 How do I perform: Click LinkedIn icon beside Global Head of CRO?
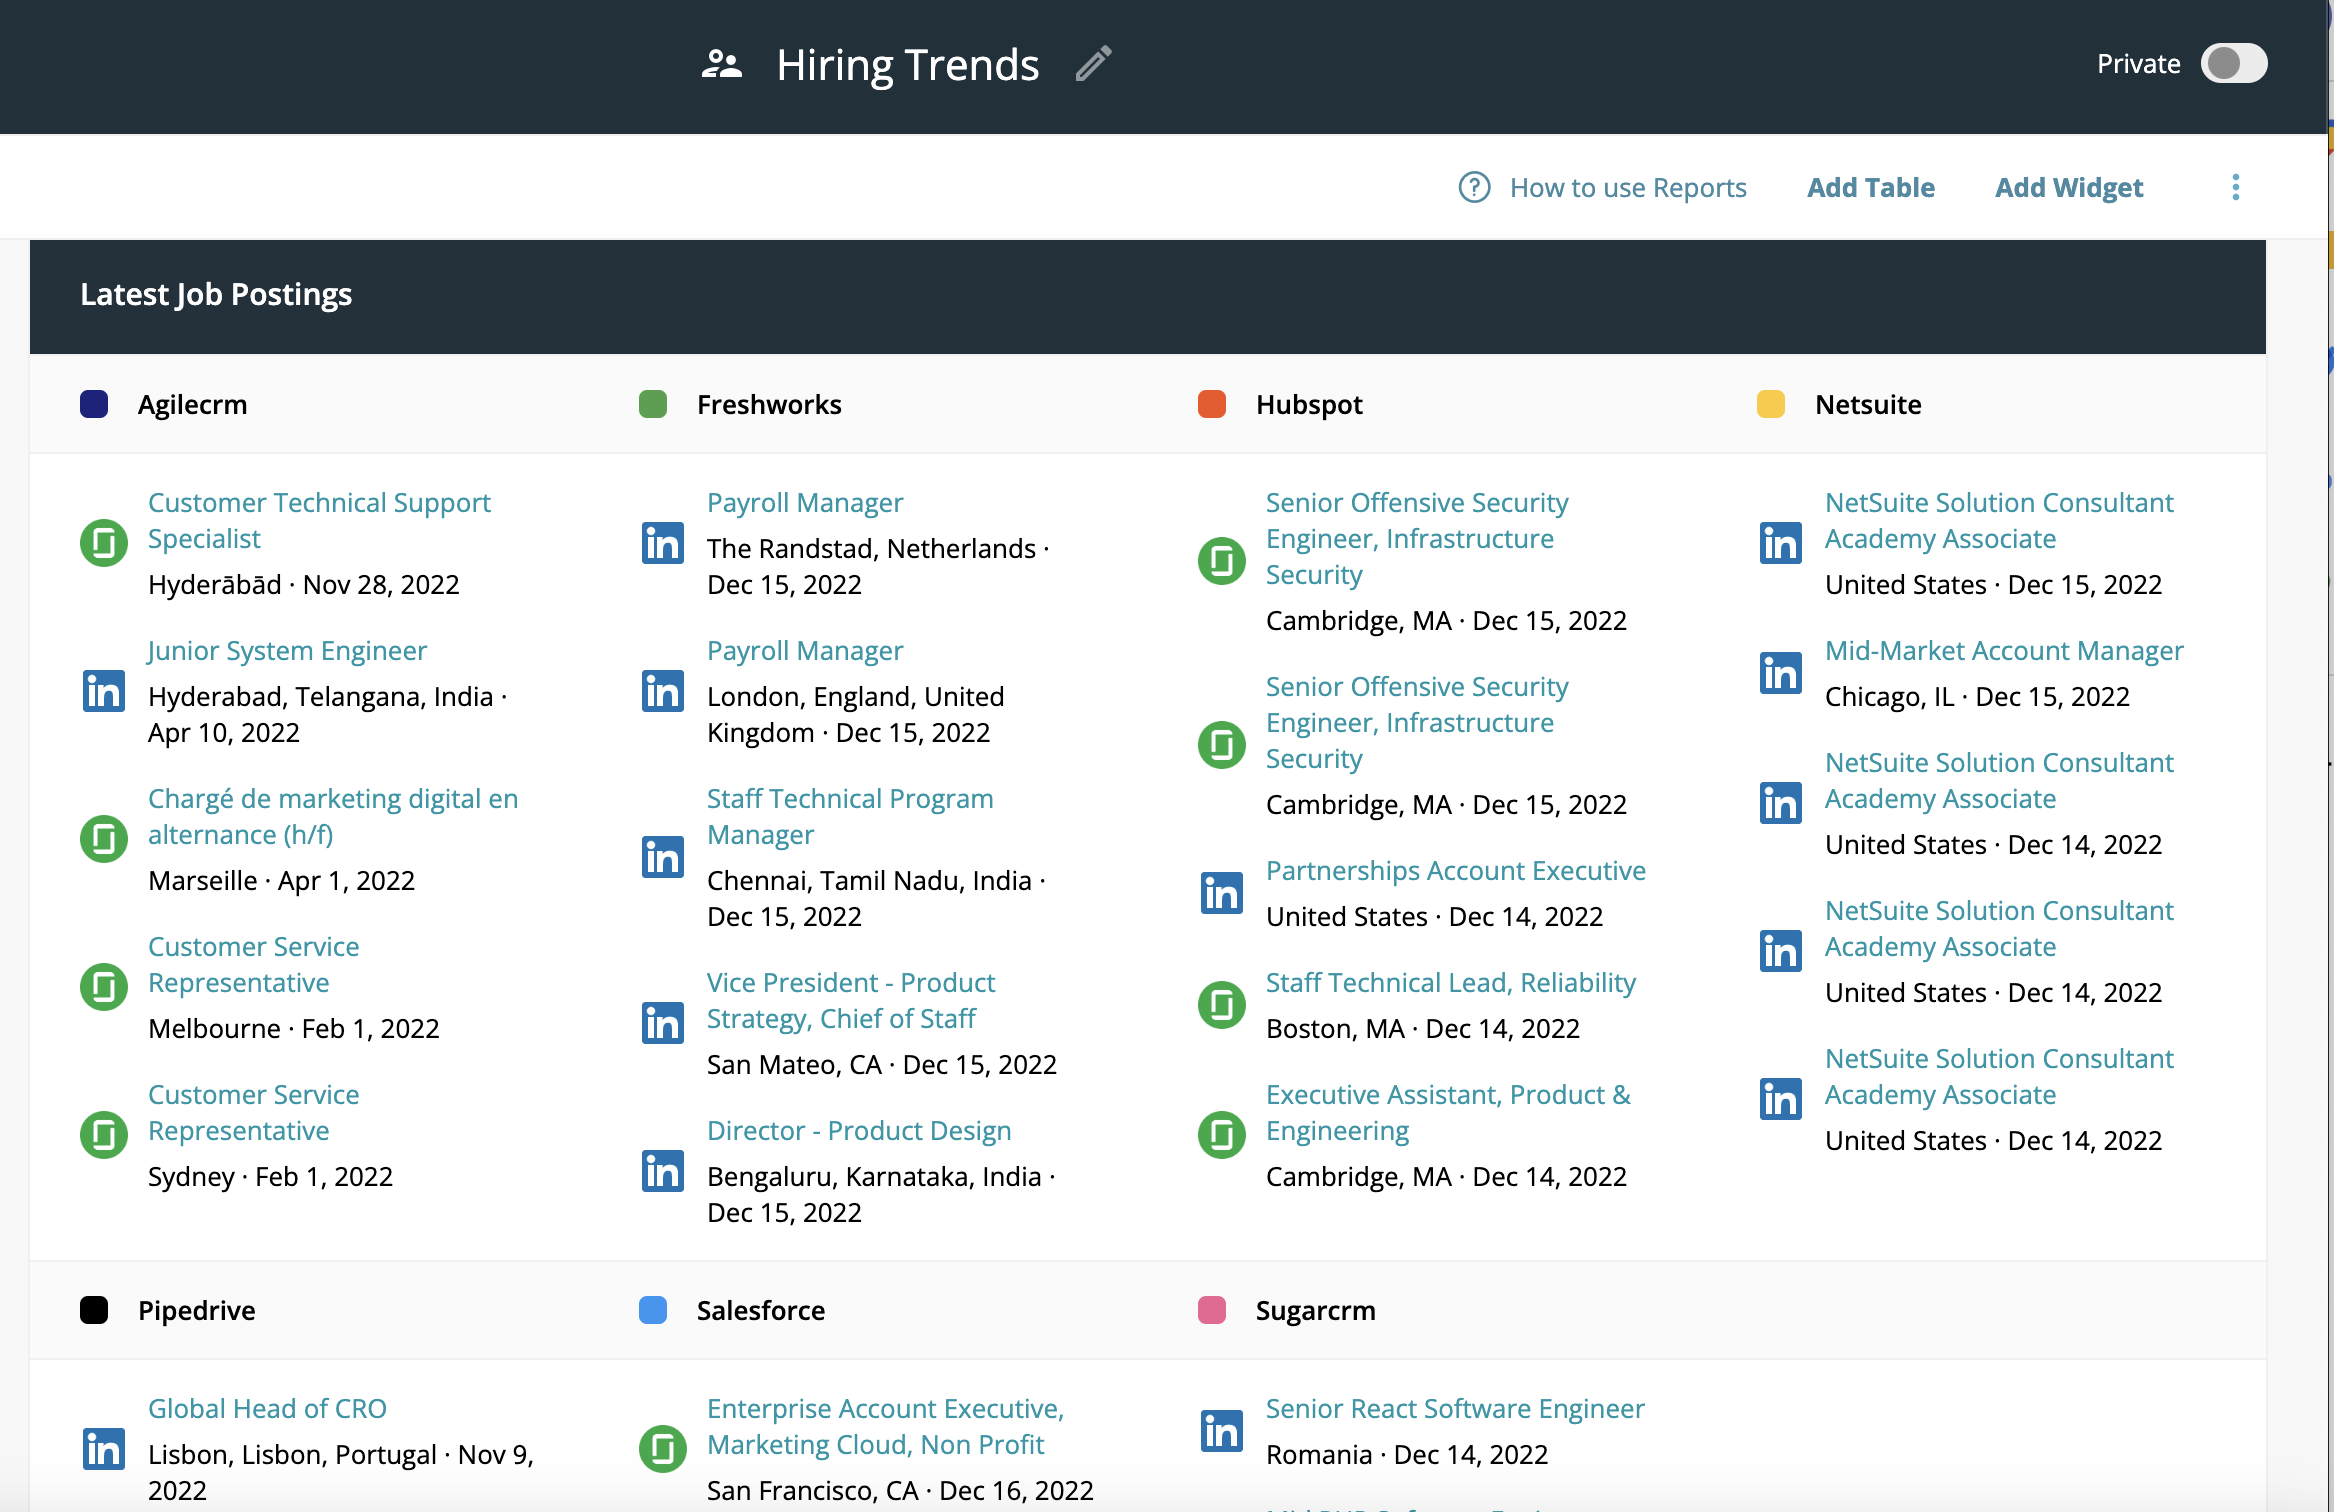point(104,1449)
